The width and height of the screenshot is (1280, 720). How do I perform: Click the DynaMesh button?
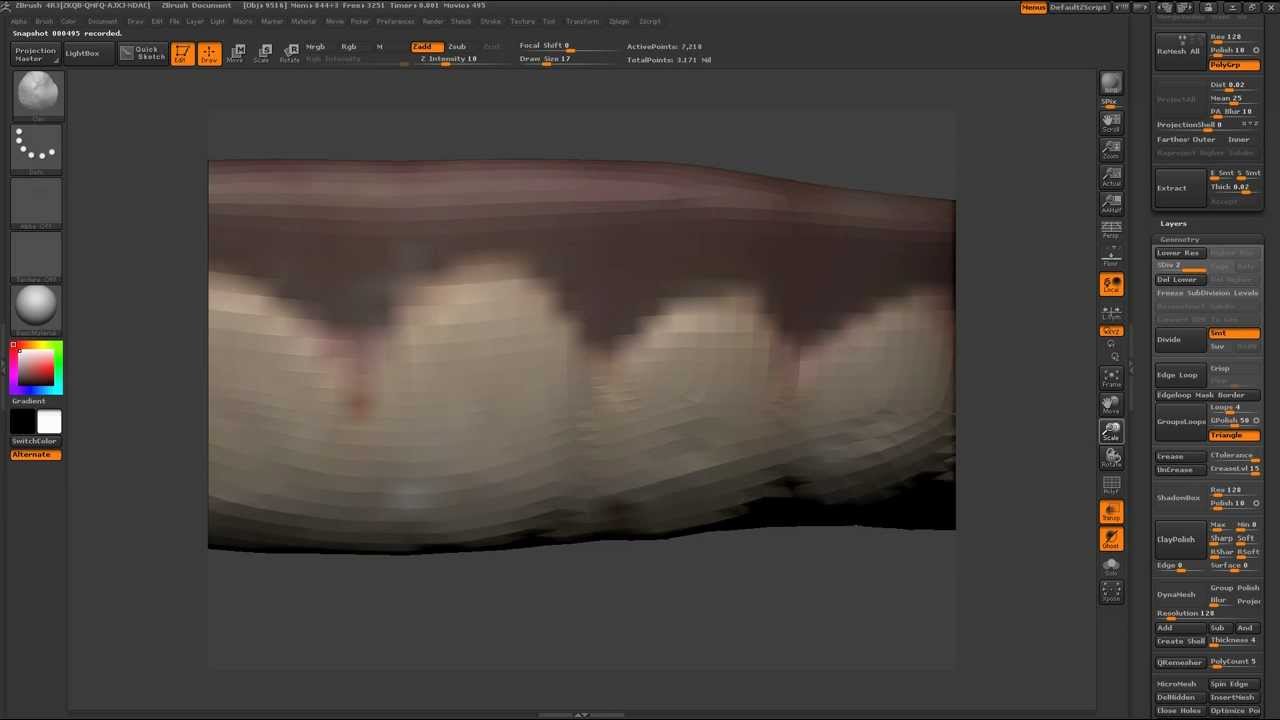point(1181,594)
